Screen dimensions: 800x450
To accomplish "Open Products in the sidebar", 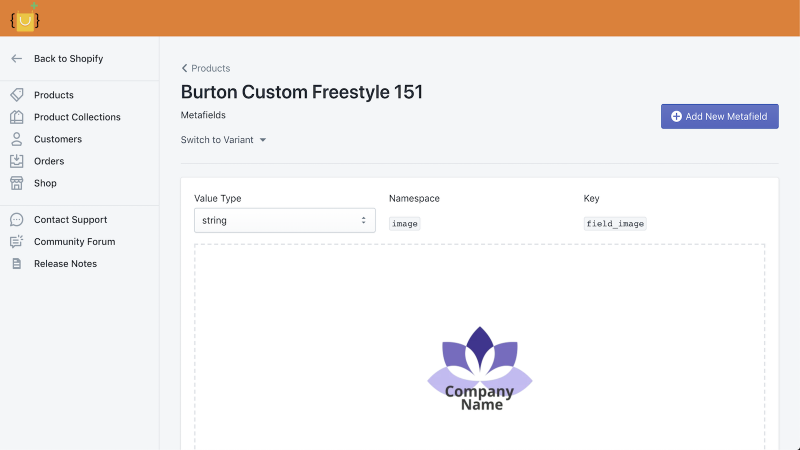I will 54,95.
